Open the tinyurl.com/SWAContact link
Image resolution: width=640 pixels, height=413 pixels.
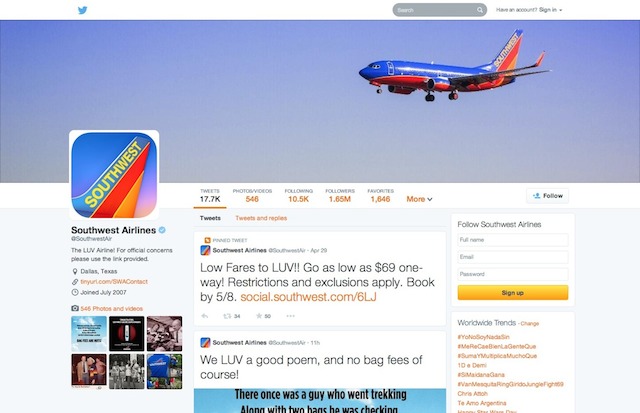point(114,282)
